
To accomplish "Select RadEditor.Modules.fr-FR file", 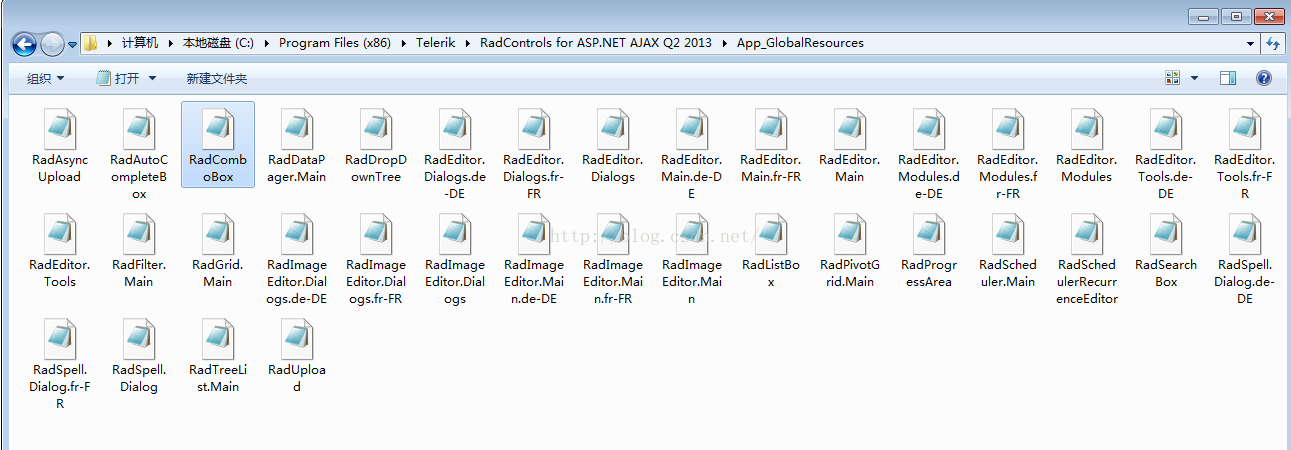I will tap(1008, 153).
